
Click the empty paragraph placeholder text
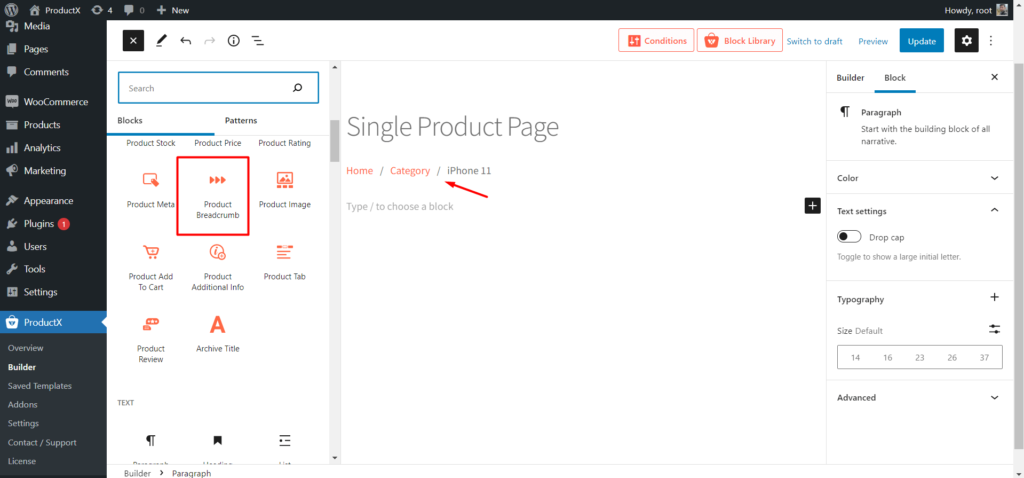(x=400, y=206)
